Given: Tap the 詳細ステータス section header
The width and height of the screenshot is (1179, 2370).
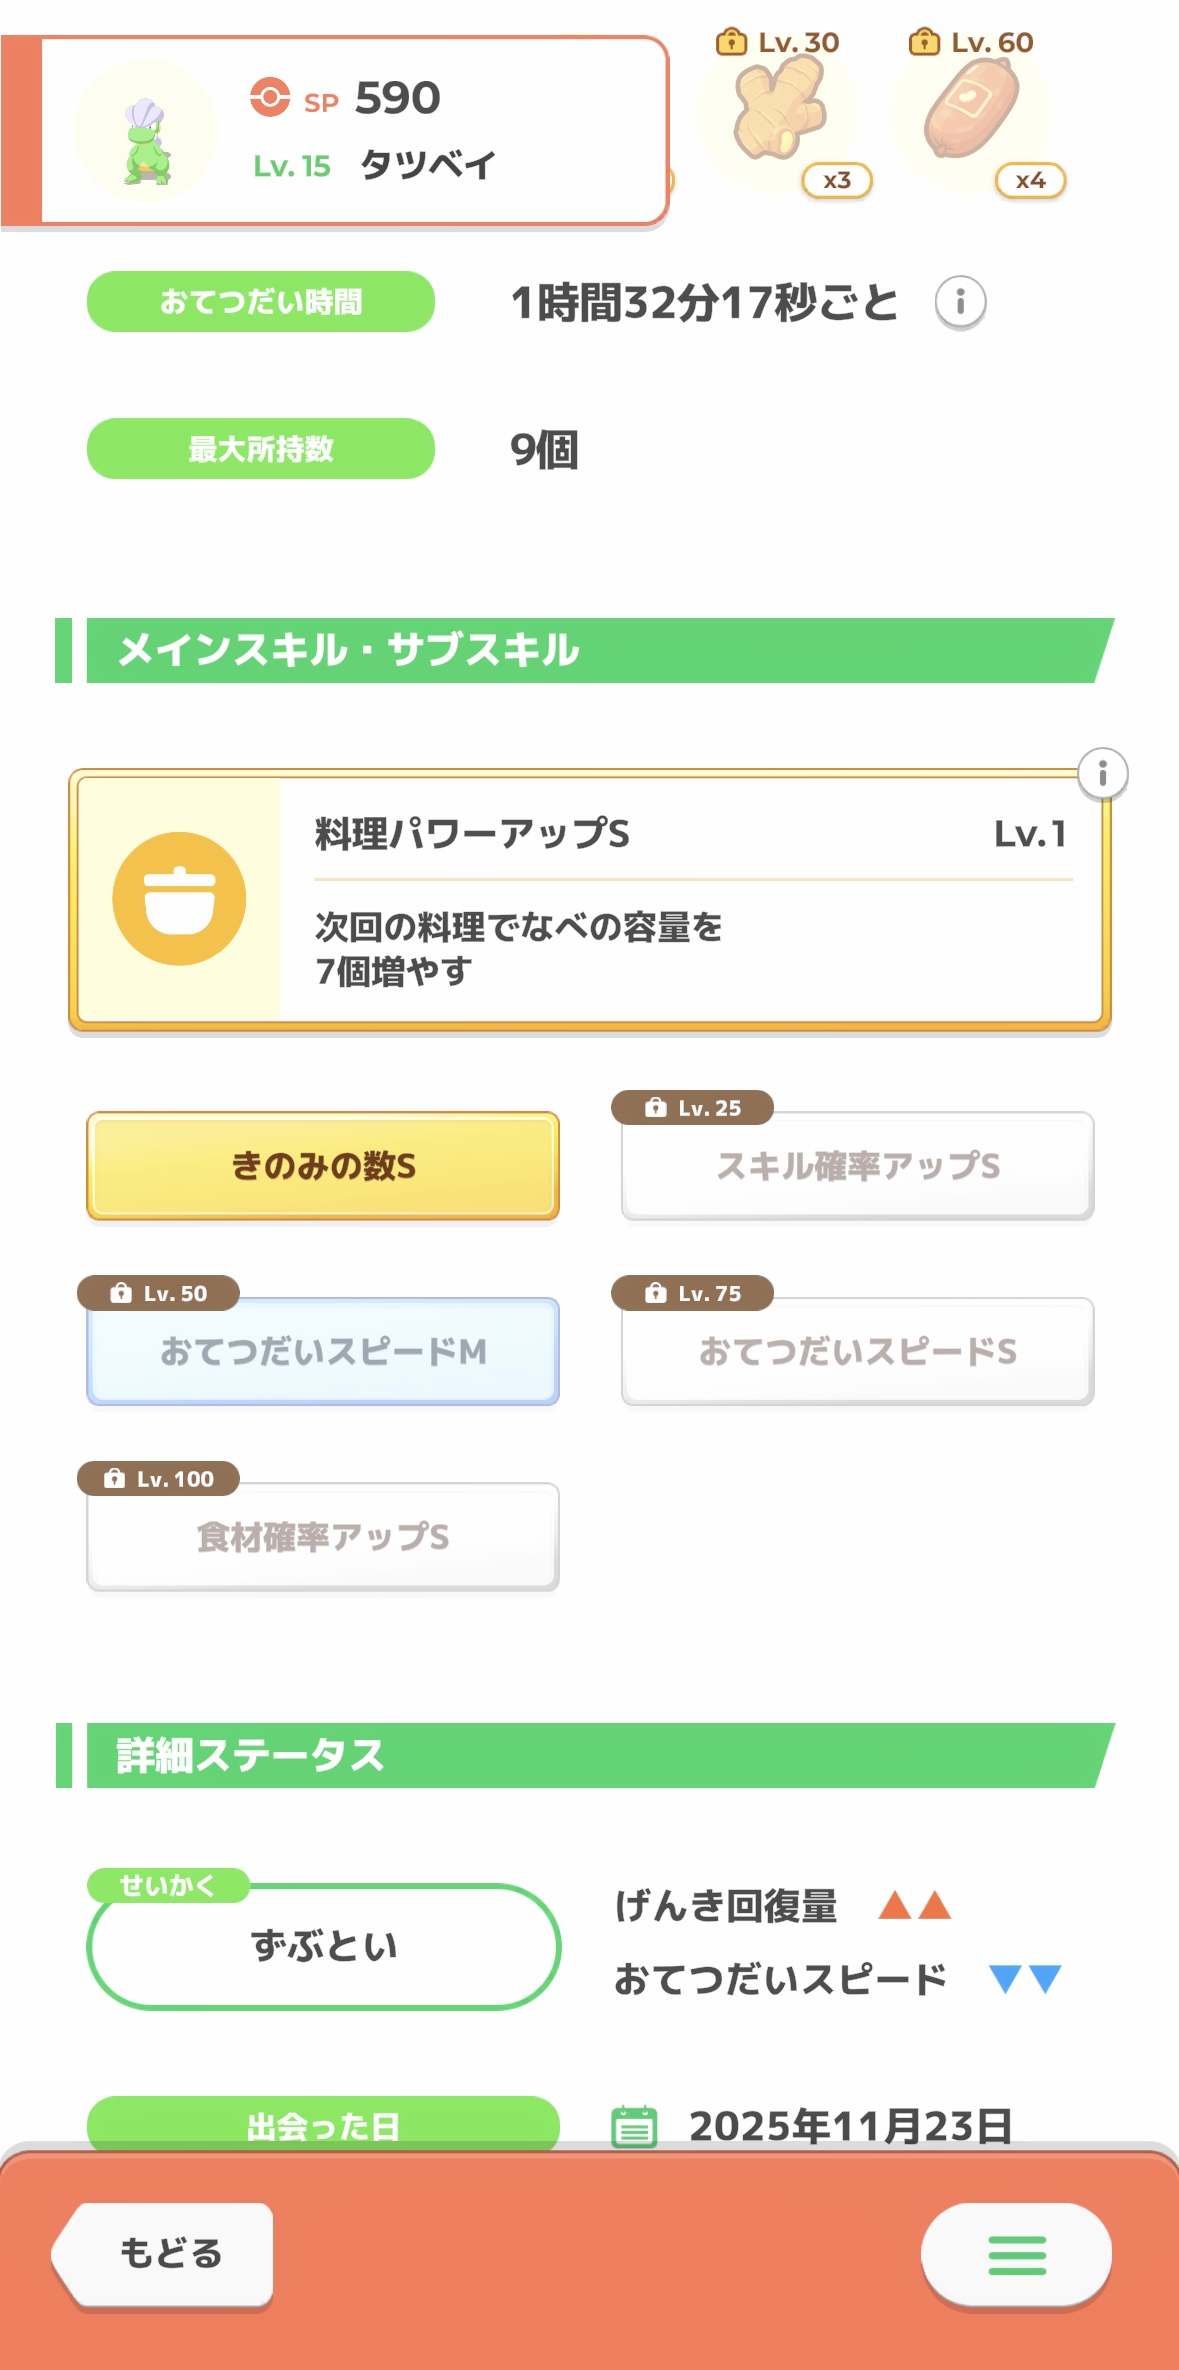Looking at the screenshot, I should click(590, 1755).
